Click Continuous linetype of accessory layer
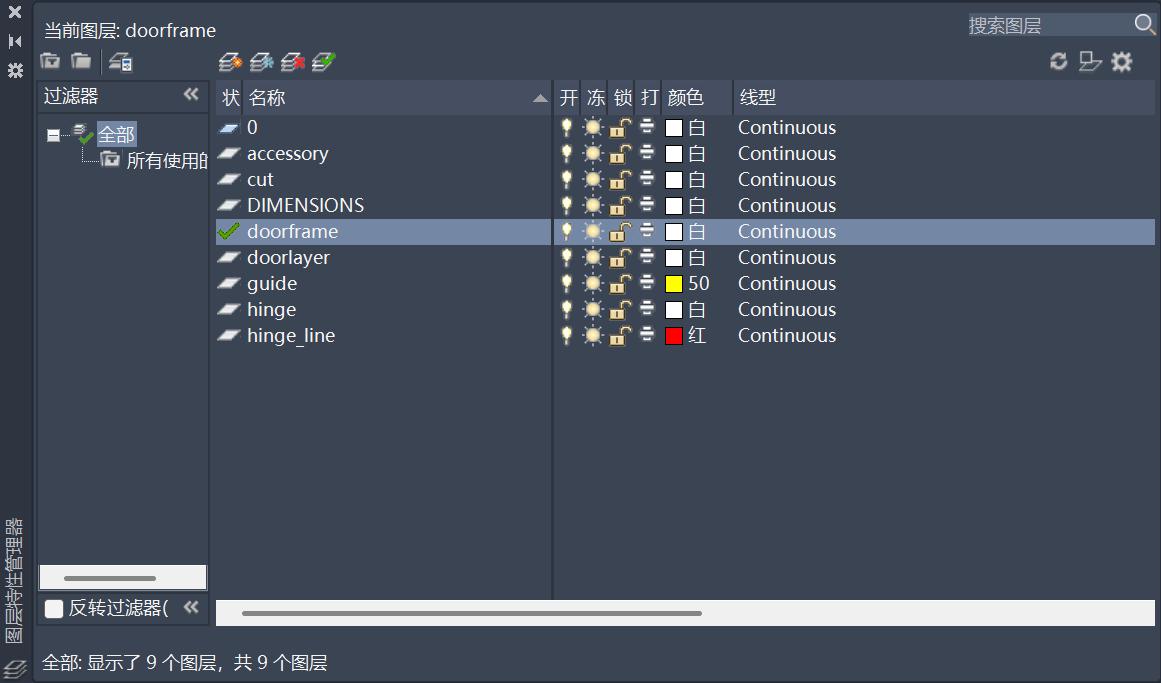1161x683 pixels. point(787,153)
